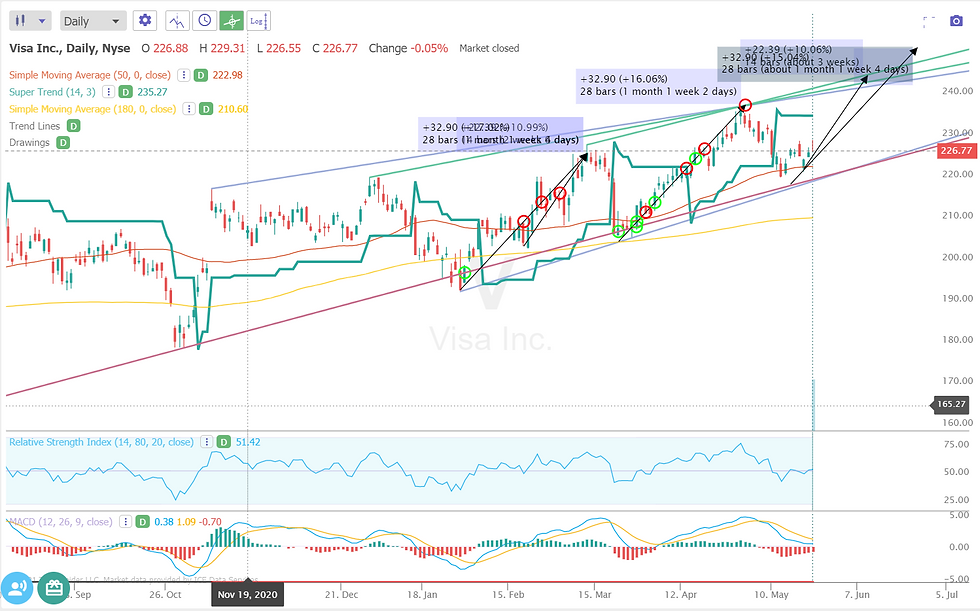Click the +22.39 (+10.06%) measurement label
The width and height of the screenshot is (980, 611).
(x=788, y=49)
